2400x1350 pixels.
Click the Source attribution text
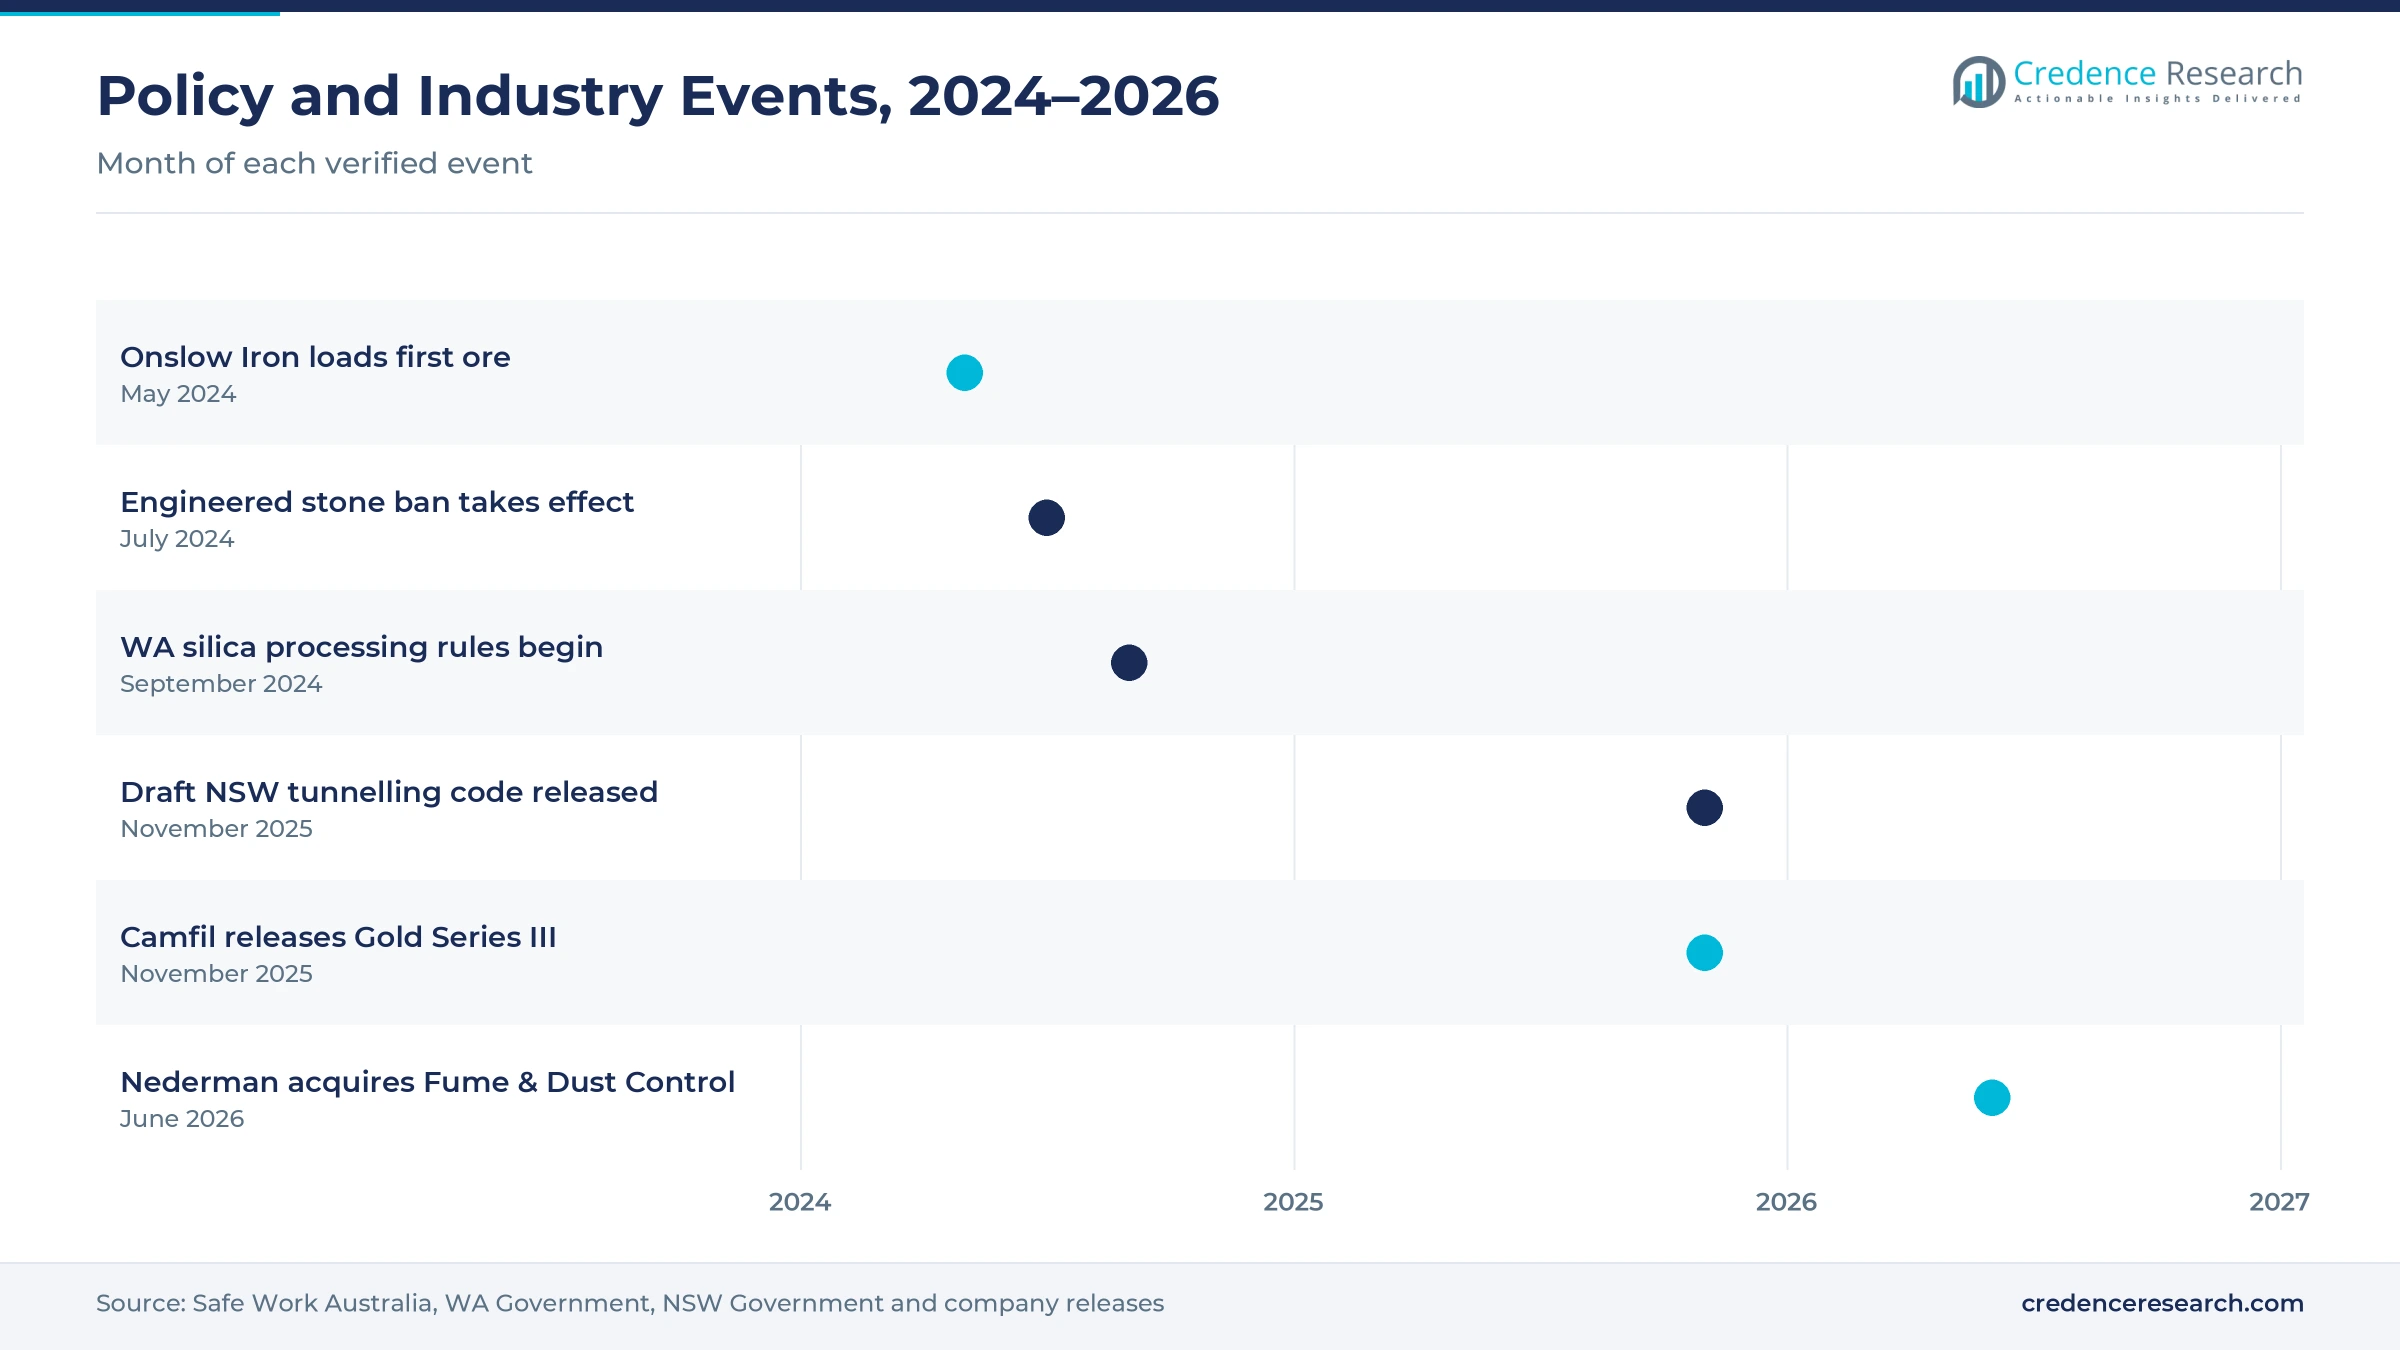630,1303
